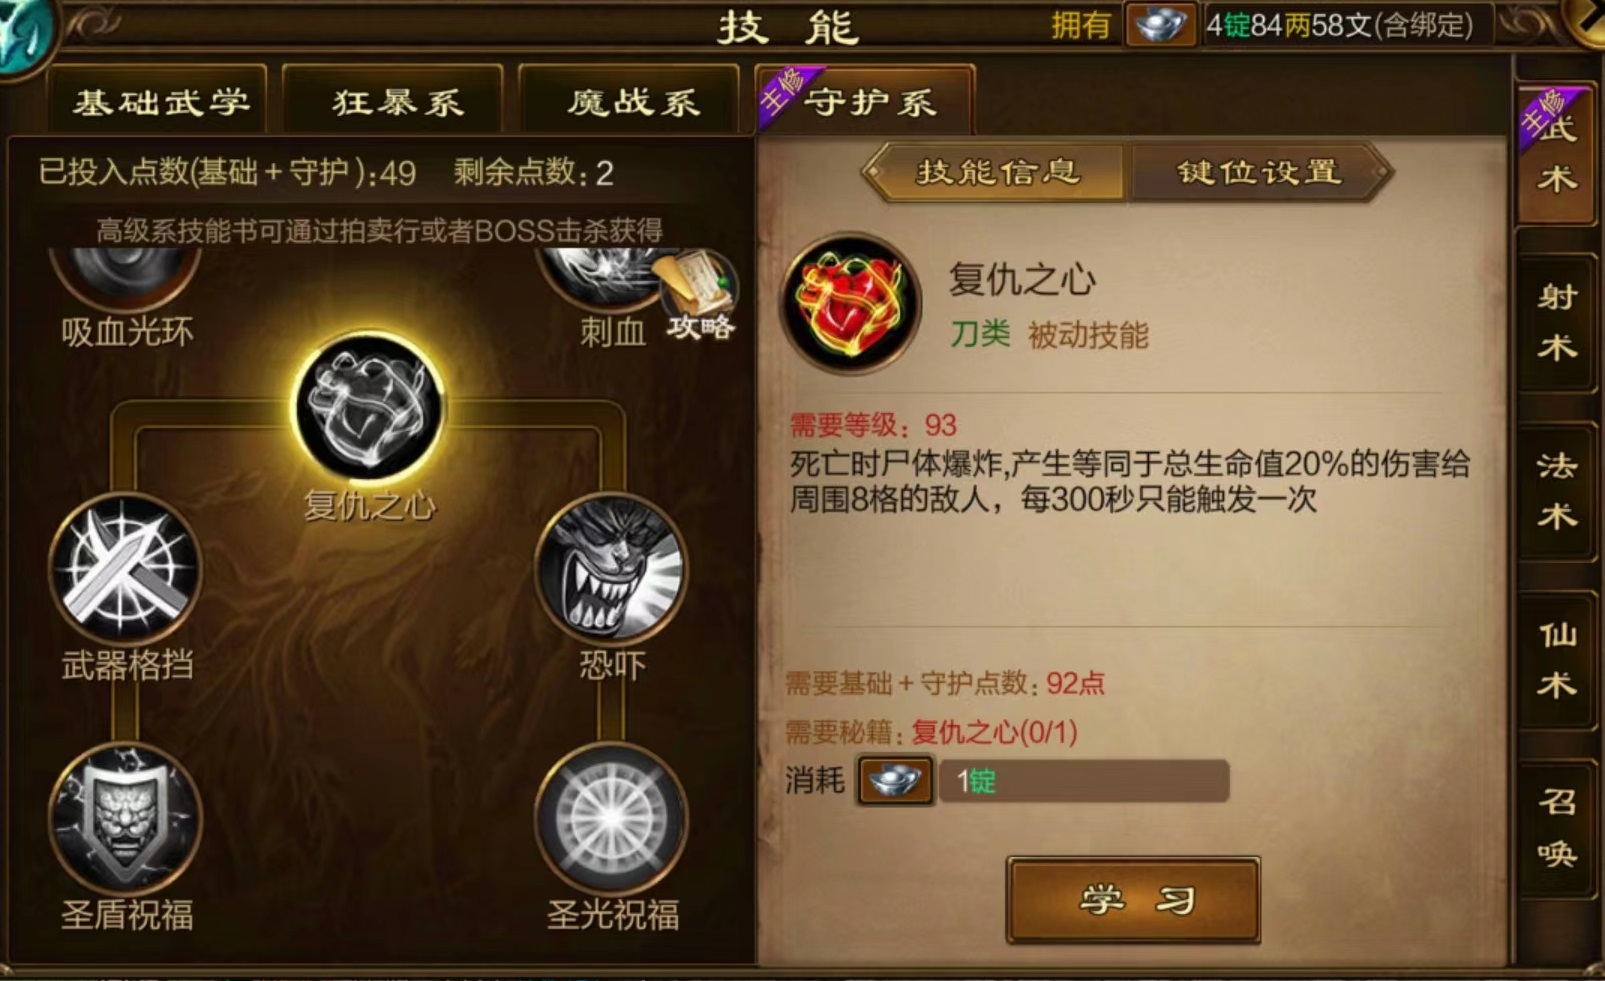Switch to the 狂暴系 tab
This screenshot has height=981, width=1605.
[395, 100]
